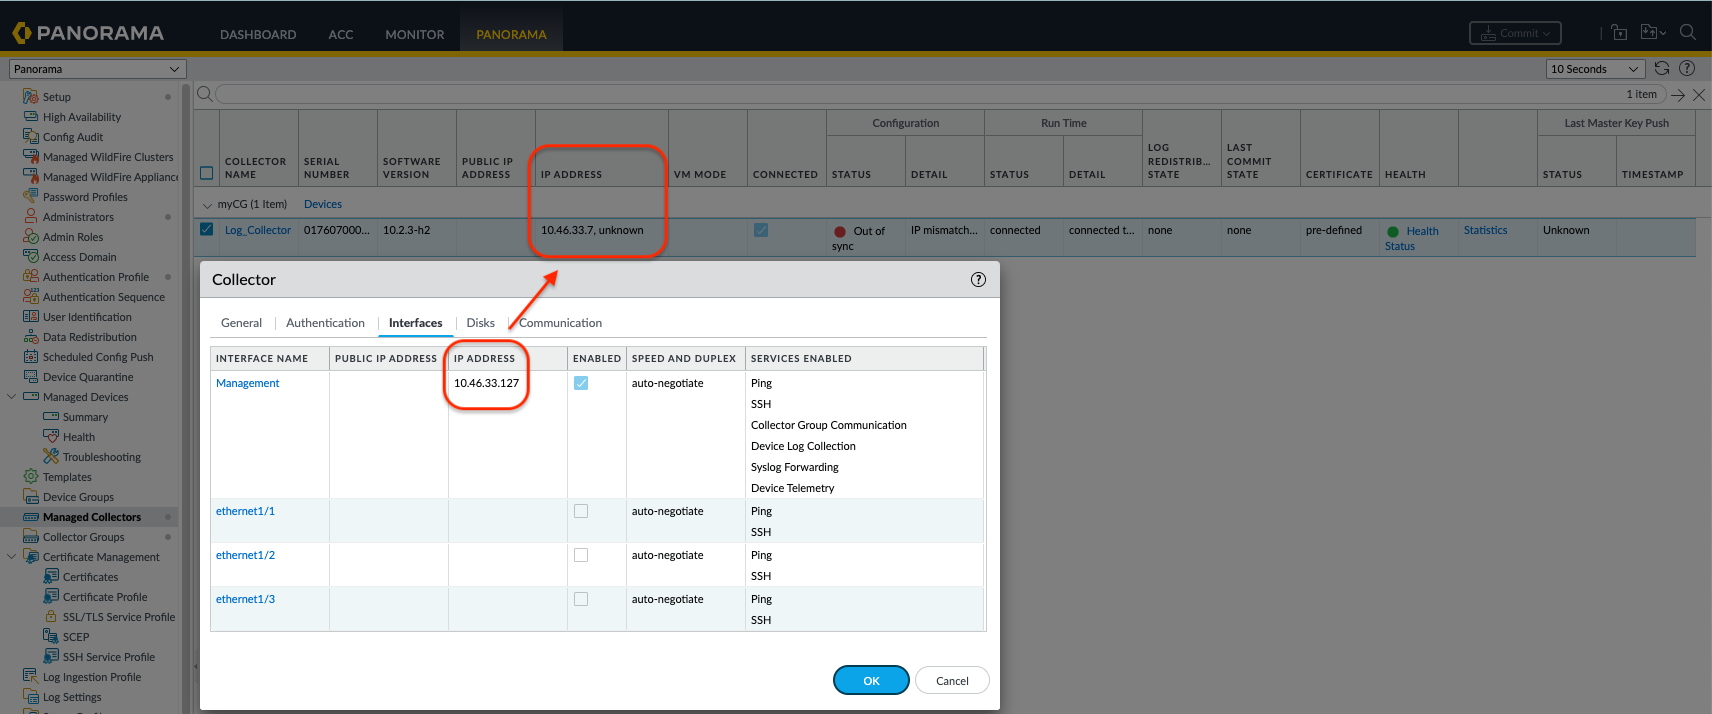Click the Log Ingestion Profile icon
Image resolution: width=1712 pixels, height=714 pixels.
(30, 677)
